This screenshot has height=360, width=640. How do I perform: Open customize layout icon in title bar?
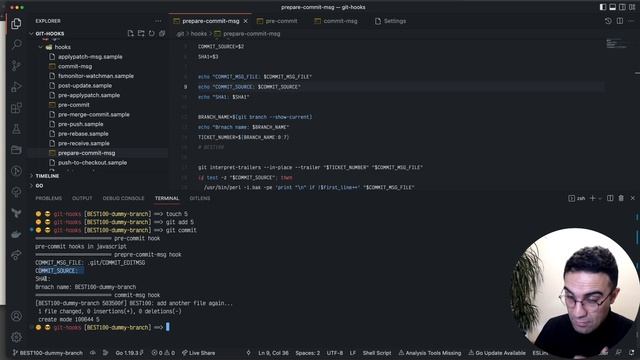[x=632, y=7]
